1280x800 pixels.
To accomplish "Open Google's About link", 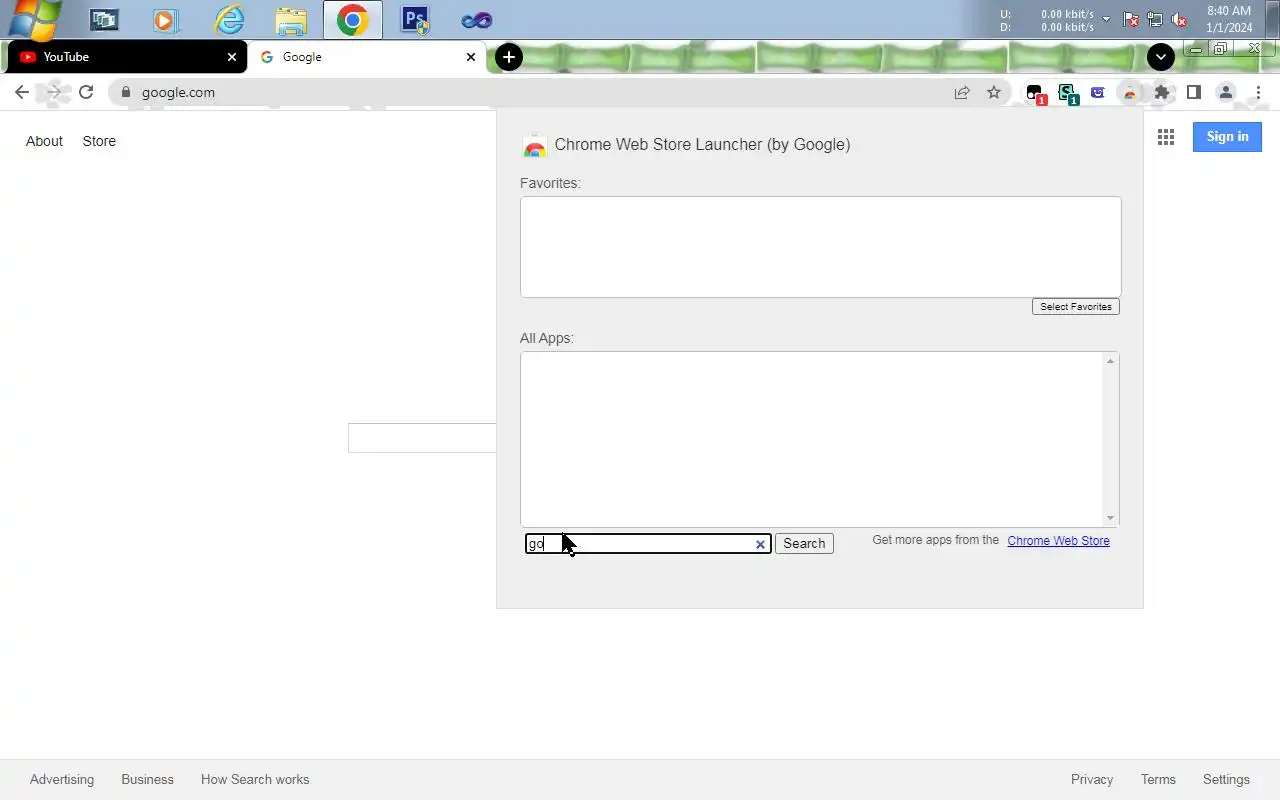I will point(44,141).
